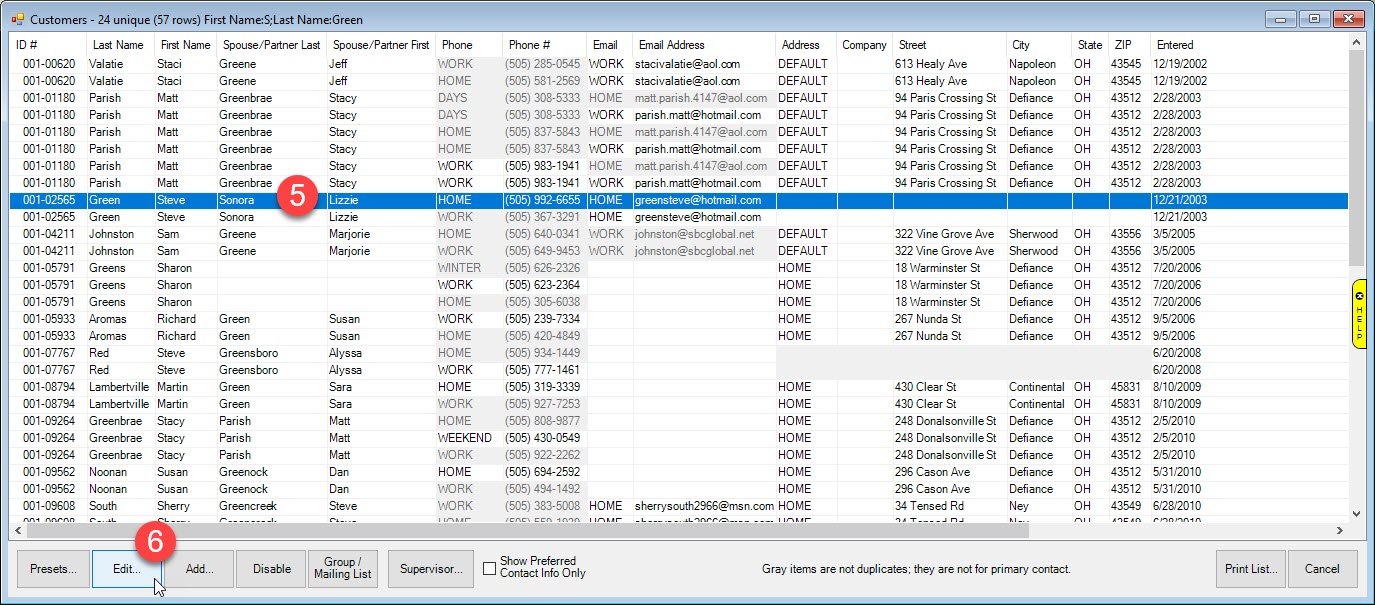Image resolution: width=1375 pixels, height=605 pixels.
Task: Cancel the Customers dialog
Action: click(1321, 569)
